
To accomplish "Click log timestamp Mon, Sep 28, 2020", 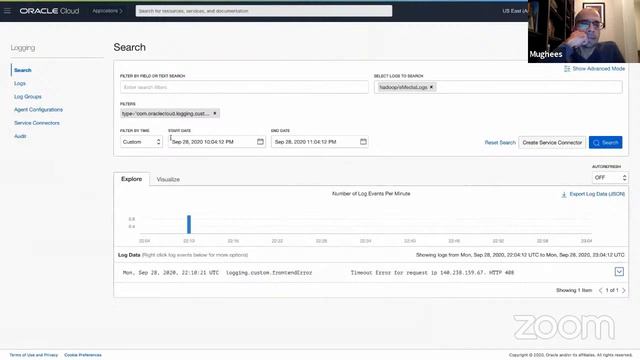I will click(171, 273).
